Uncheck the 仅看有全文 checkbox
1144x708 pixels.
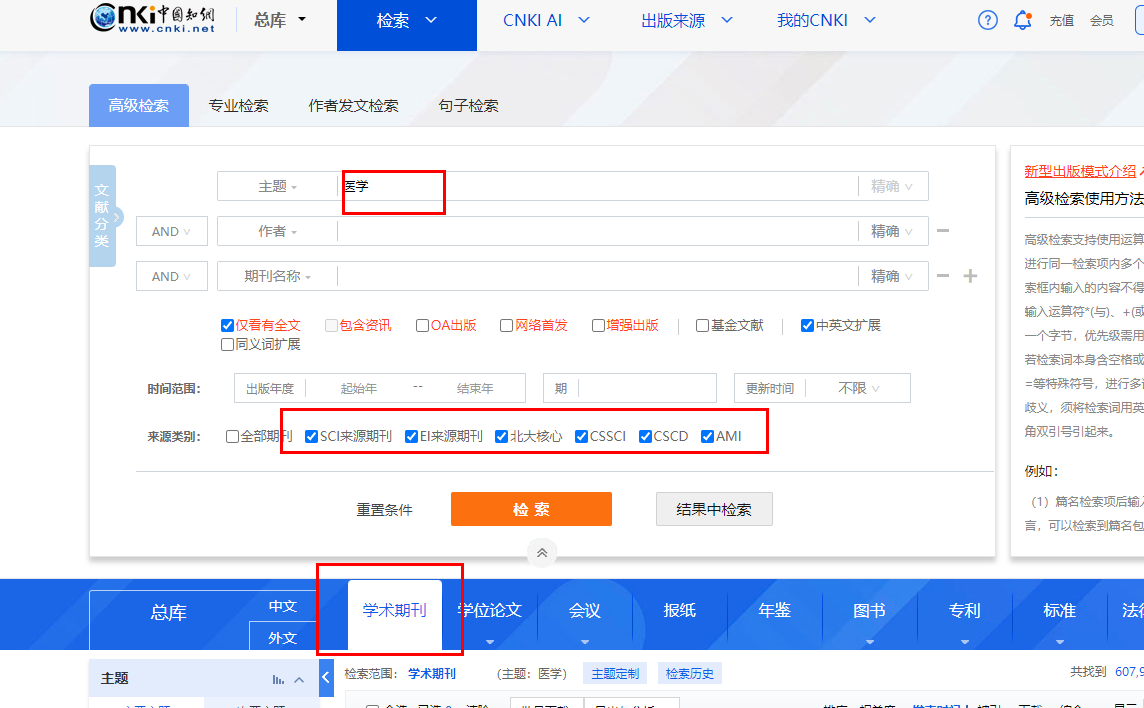pyautogui.click(x=228, y=324)
